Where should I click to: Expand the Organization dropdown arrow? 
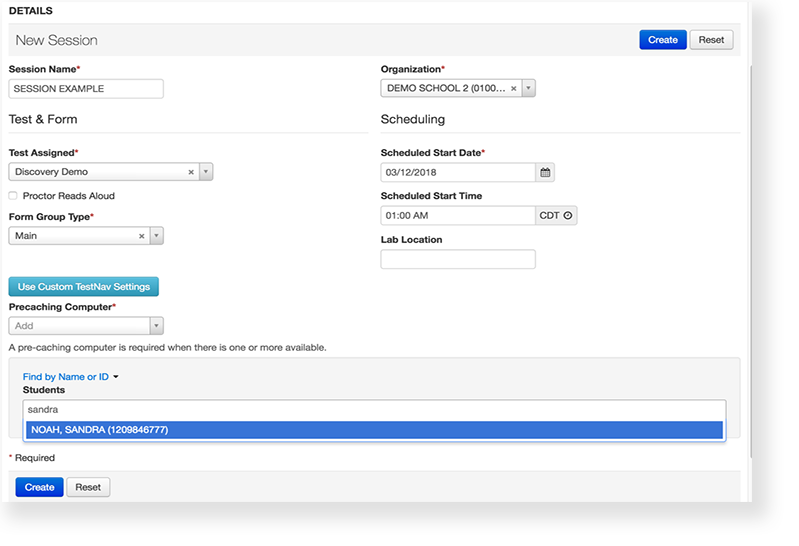[x=529, y=88]
